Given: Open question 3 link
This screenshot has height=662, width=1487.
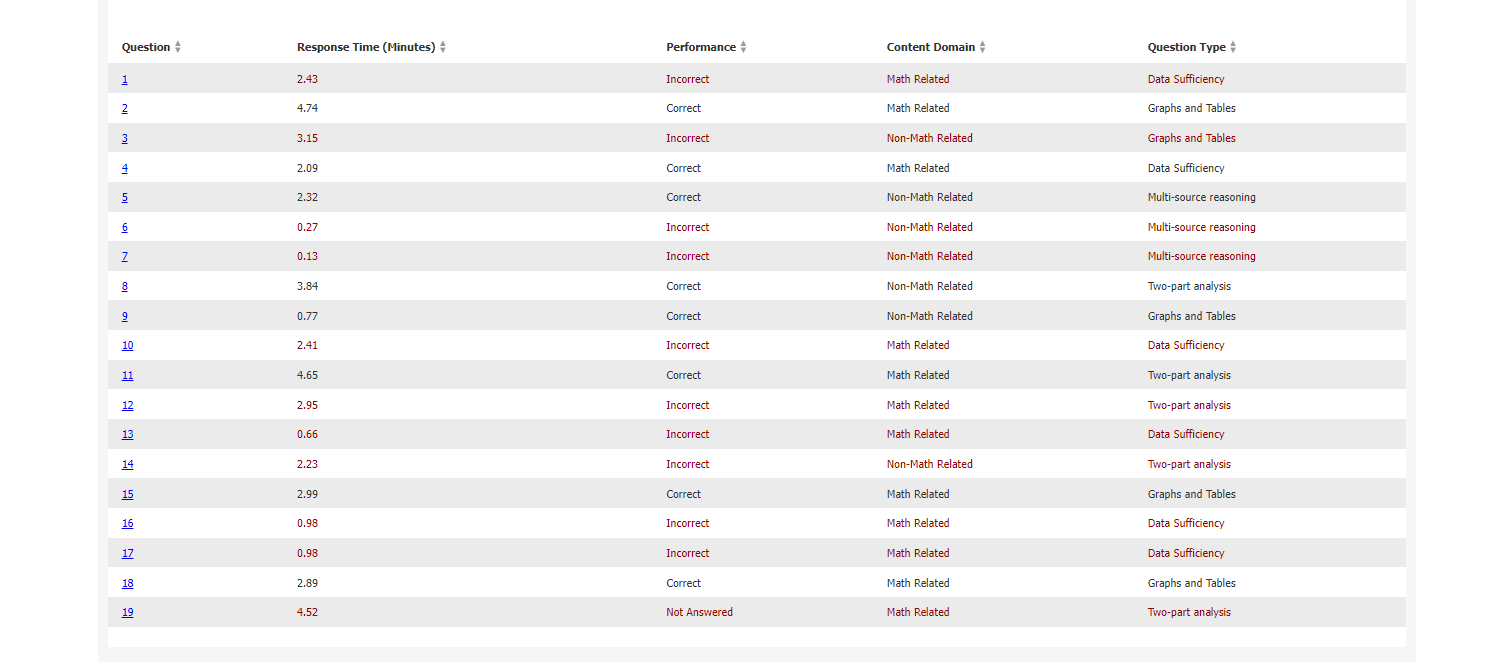Looking at the screenshot, I should [125, 138].
